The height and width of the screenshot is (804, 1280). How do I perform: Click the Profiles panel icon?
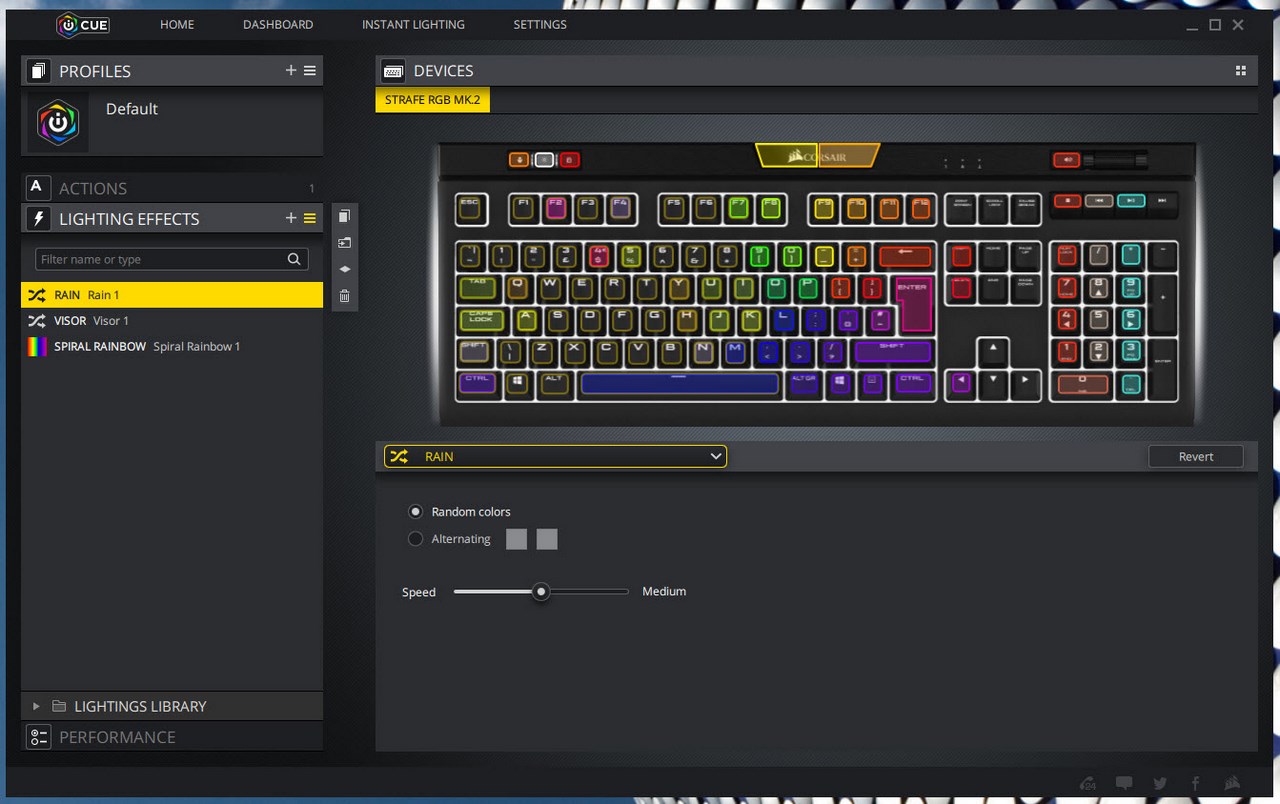pos(38,71)
